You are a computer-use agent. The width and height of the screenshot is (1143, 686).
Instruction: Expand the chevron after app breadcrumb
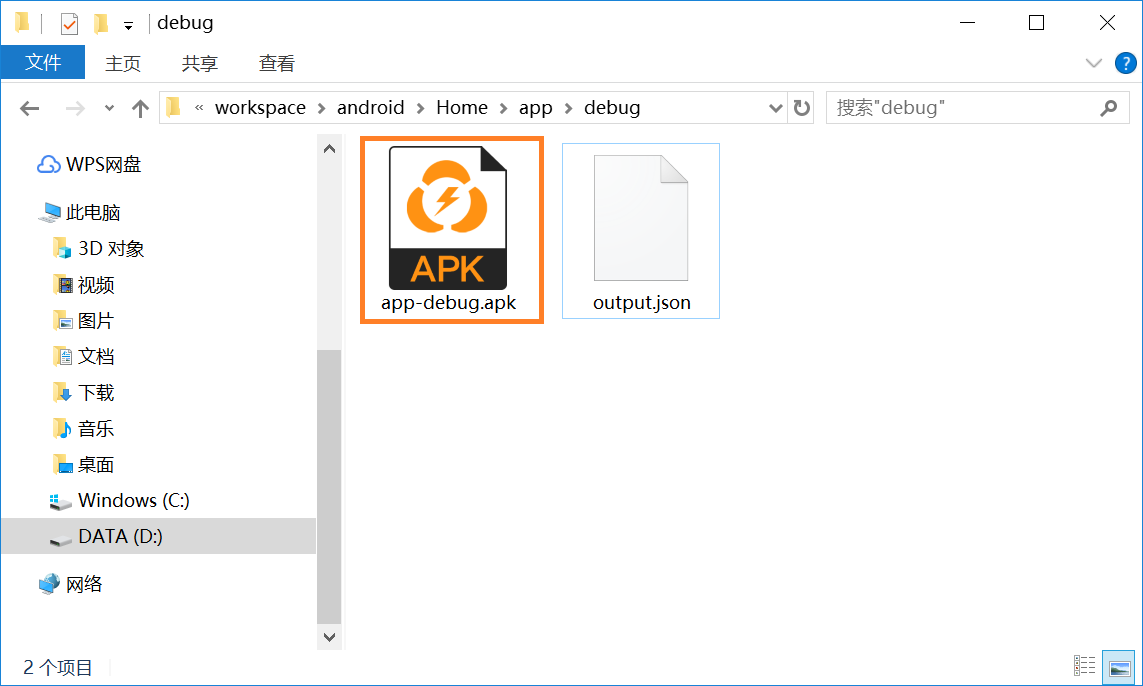click(569, 109)
